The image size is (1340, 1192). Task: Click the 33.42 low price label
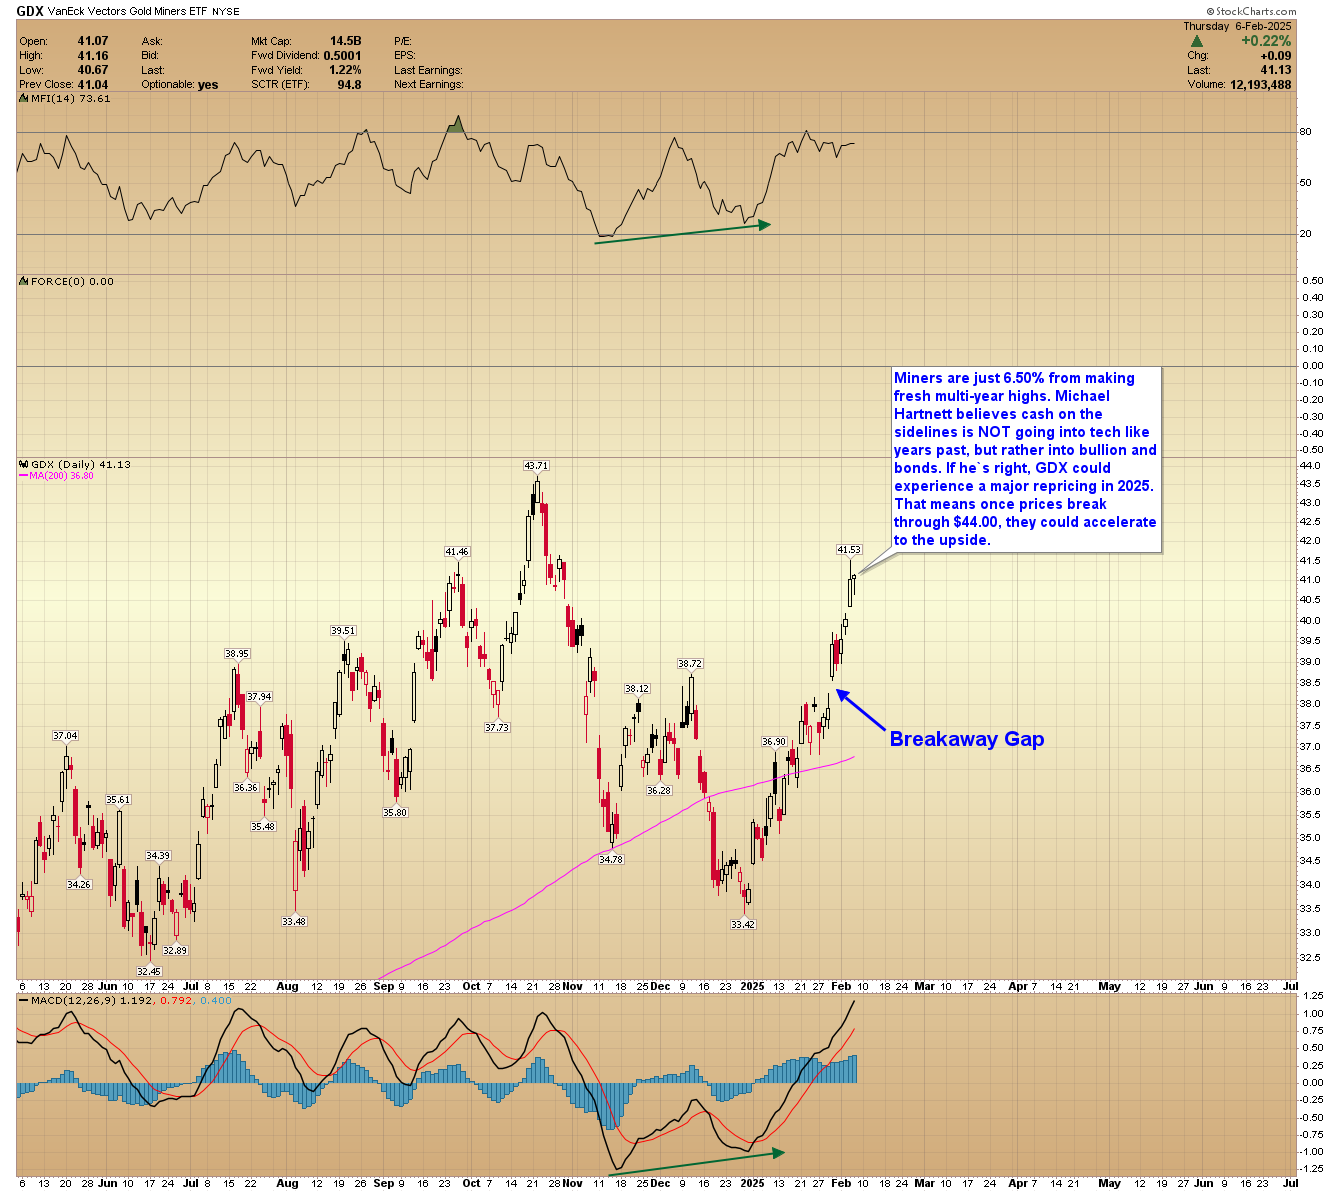[743, 924]
